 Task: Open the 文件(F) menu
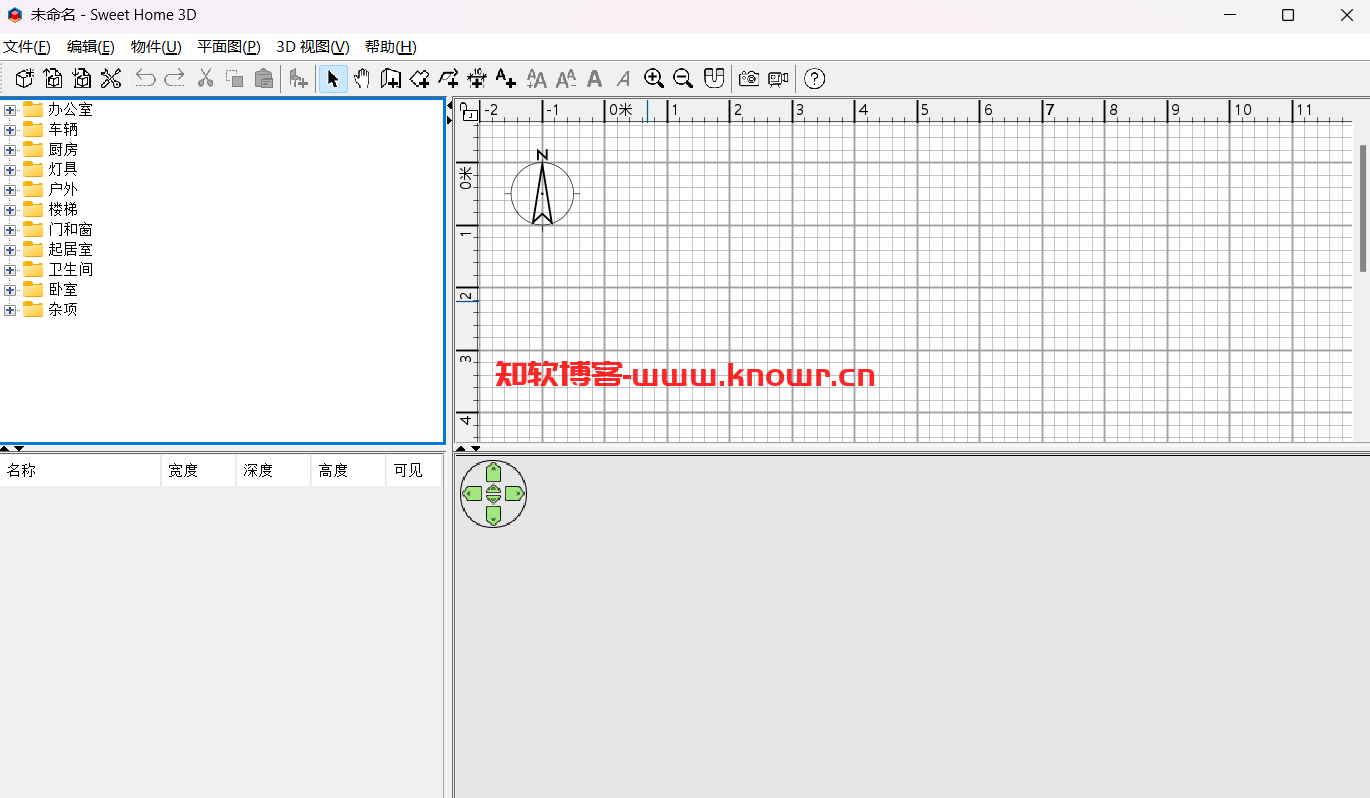tap(27, 47)
